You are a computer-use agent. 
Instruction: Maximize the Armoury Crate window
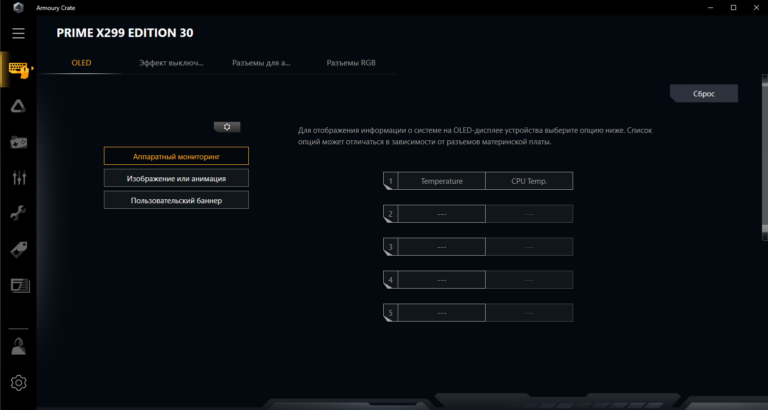[x=733, y=7]
